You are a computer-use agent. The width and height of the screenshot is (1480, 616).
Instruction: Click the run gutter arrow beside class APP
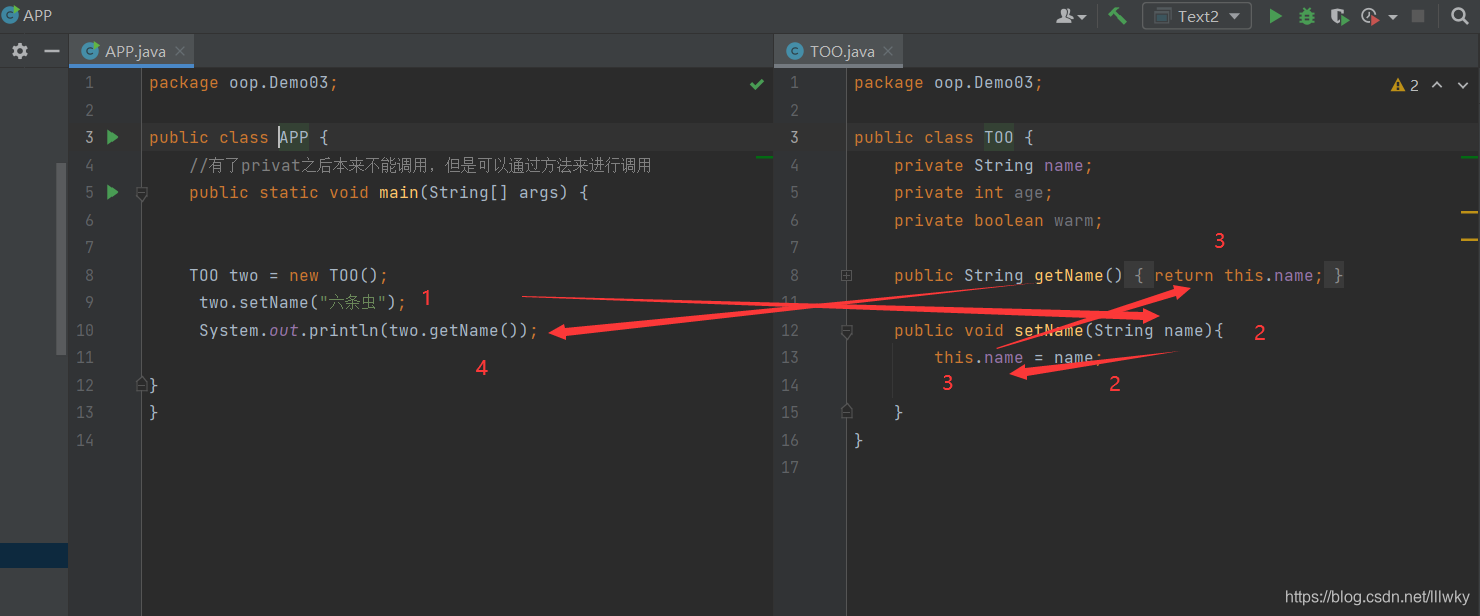(113, 137)
